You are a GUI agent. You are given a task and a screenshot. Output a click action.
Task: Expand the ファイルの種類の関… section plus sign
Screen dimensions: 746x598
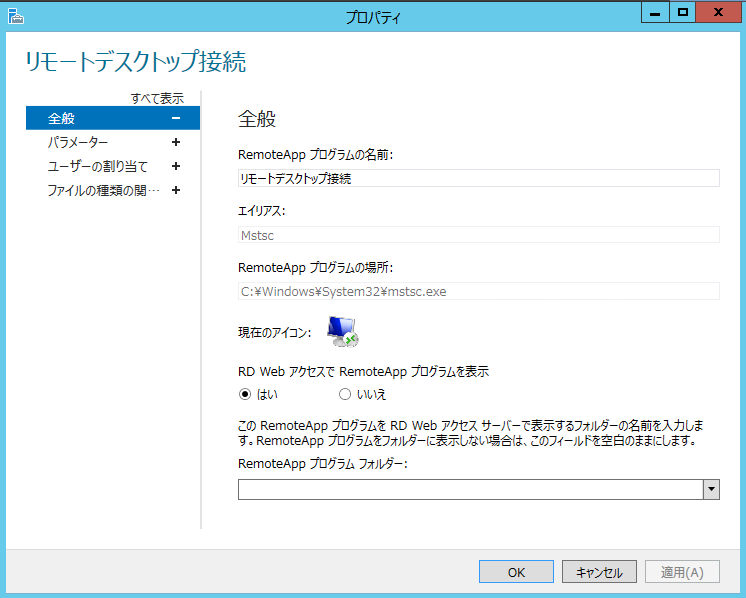tap(176, 190)
